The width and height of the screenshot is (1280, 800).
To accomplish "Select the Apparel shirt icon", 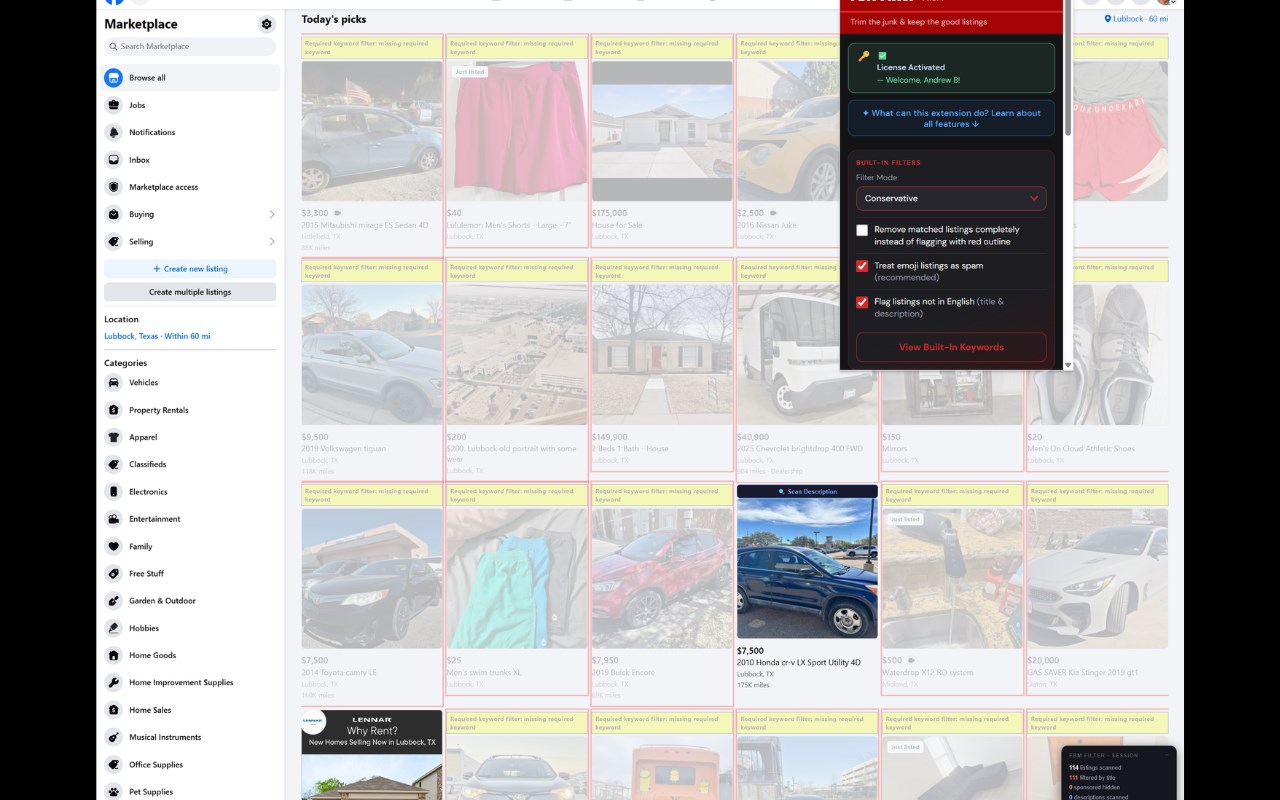I will pos(114,437).
